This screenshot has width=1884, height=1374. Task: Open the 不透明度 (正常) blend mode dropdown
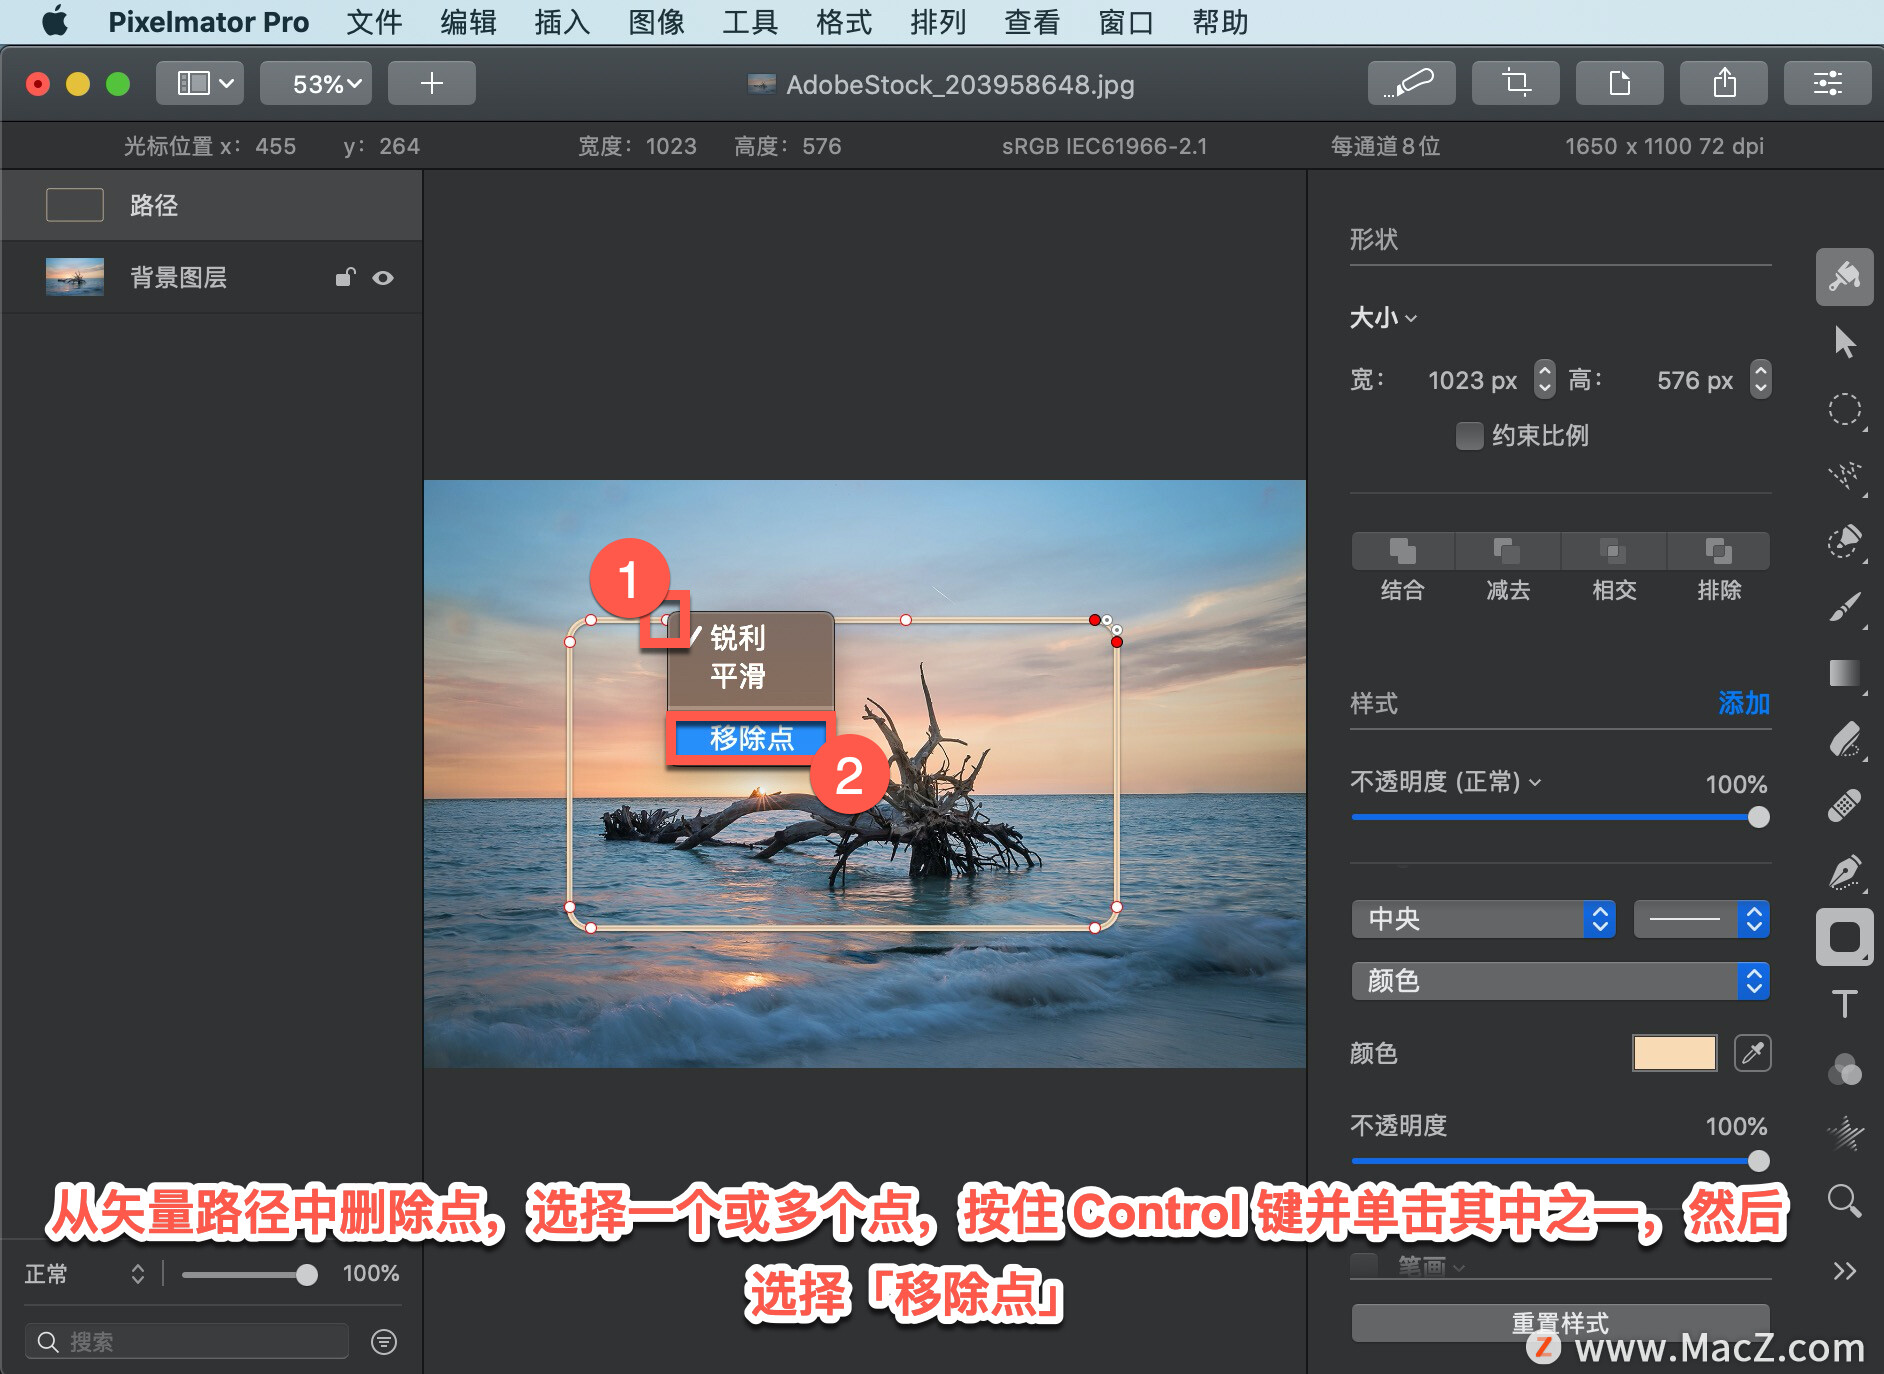coord(1446,782)
